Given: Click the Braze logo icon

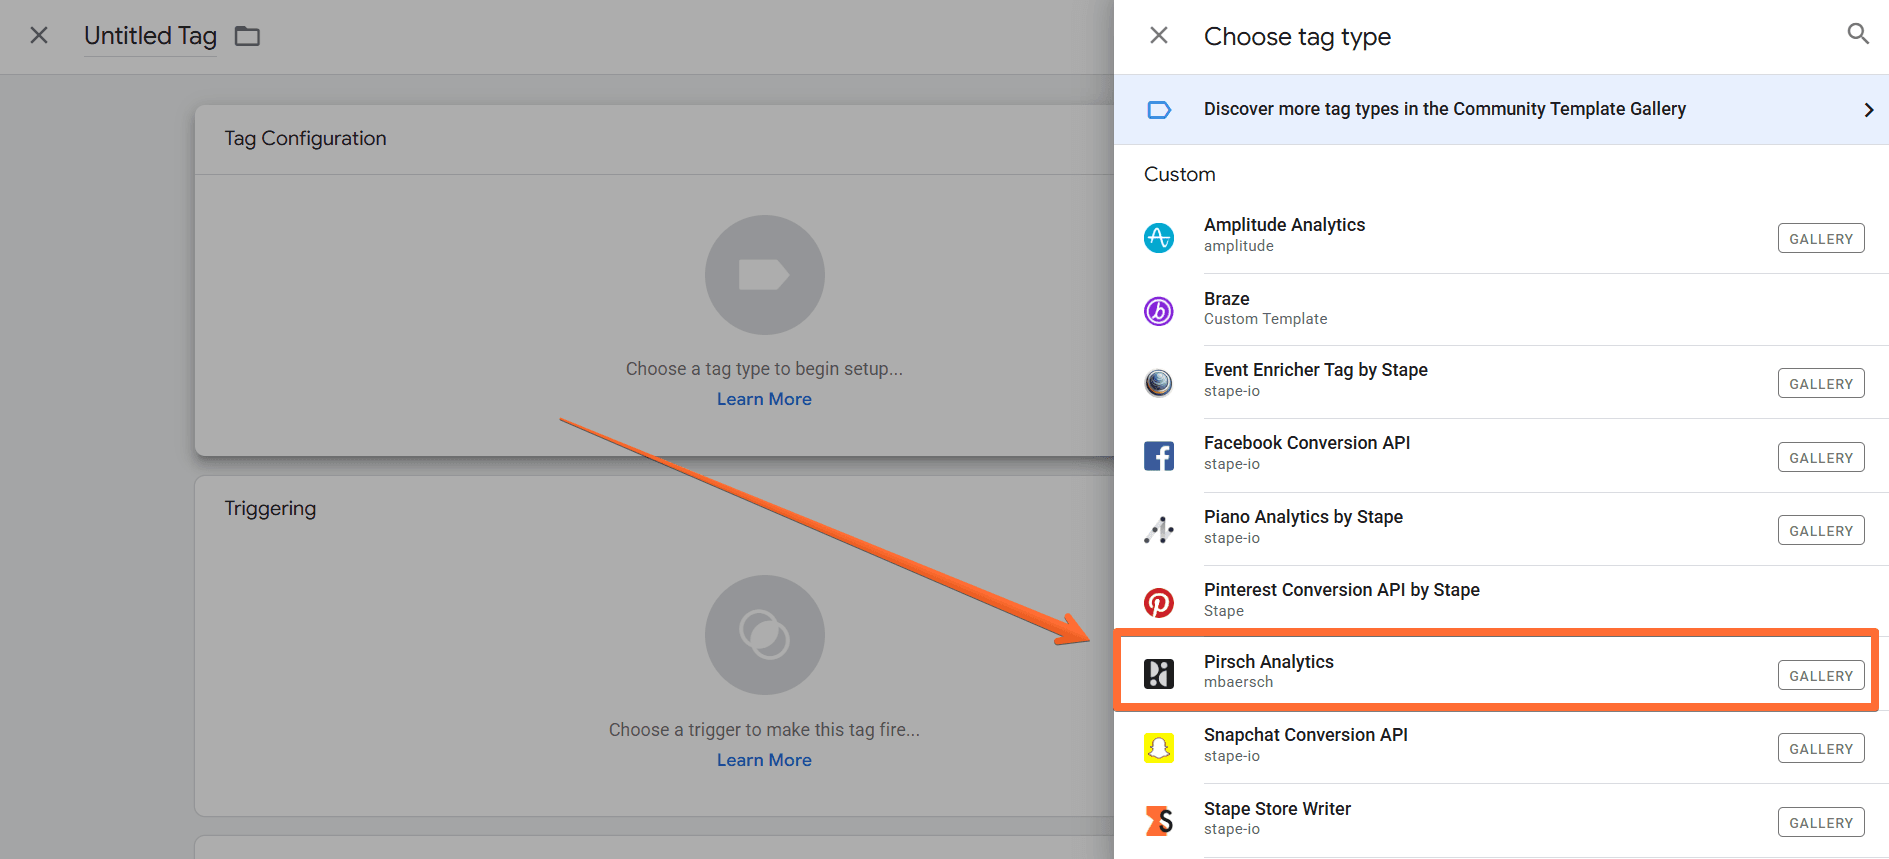Looking at the screenshot, I should click(1159, 311).
